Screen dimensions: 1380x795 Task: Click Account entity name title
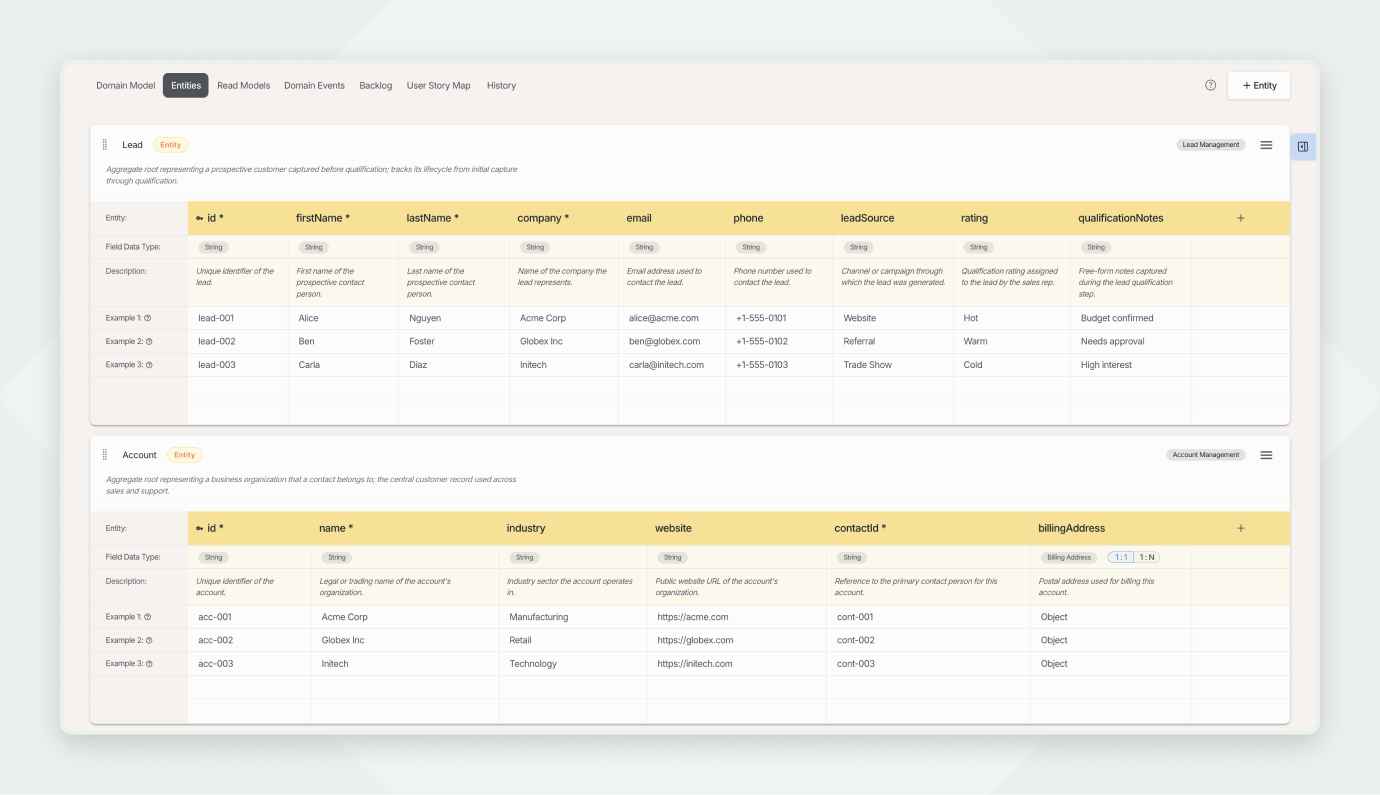click(x=139, y=455)
